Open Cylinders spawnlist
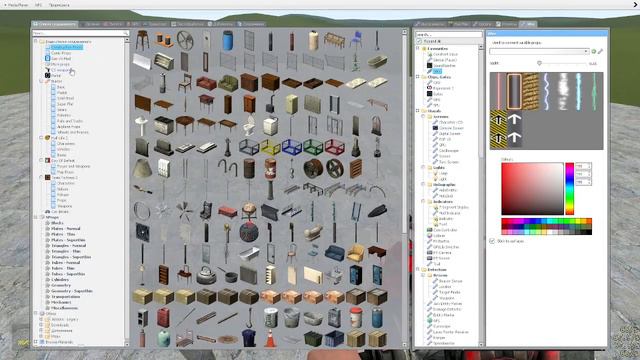The width and height of the screenshot is (640, 360). 60,280
